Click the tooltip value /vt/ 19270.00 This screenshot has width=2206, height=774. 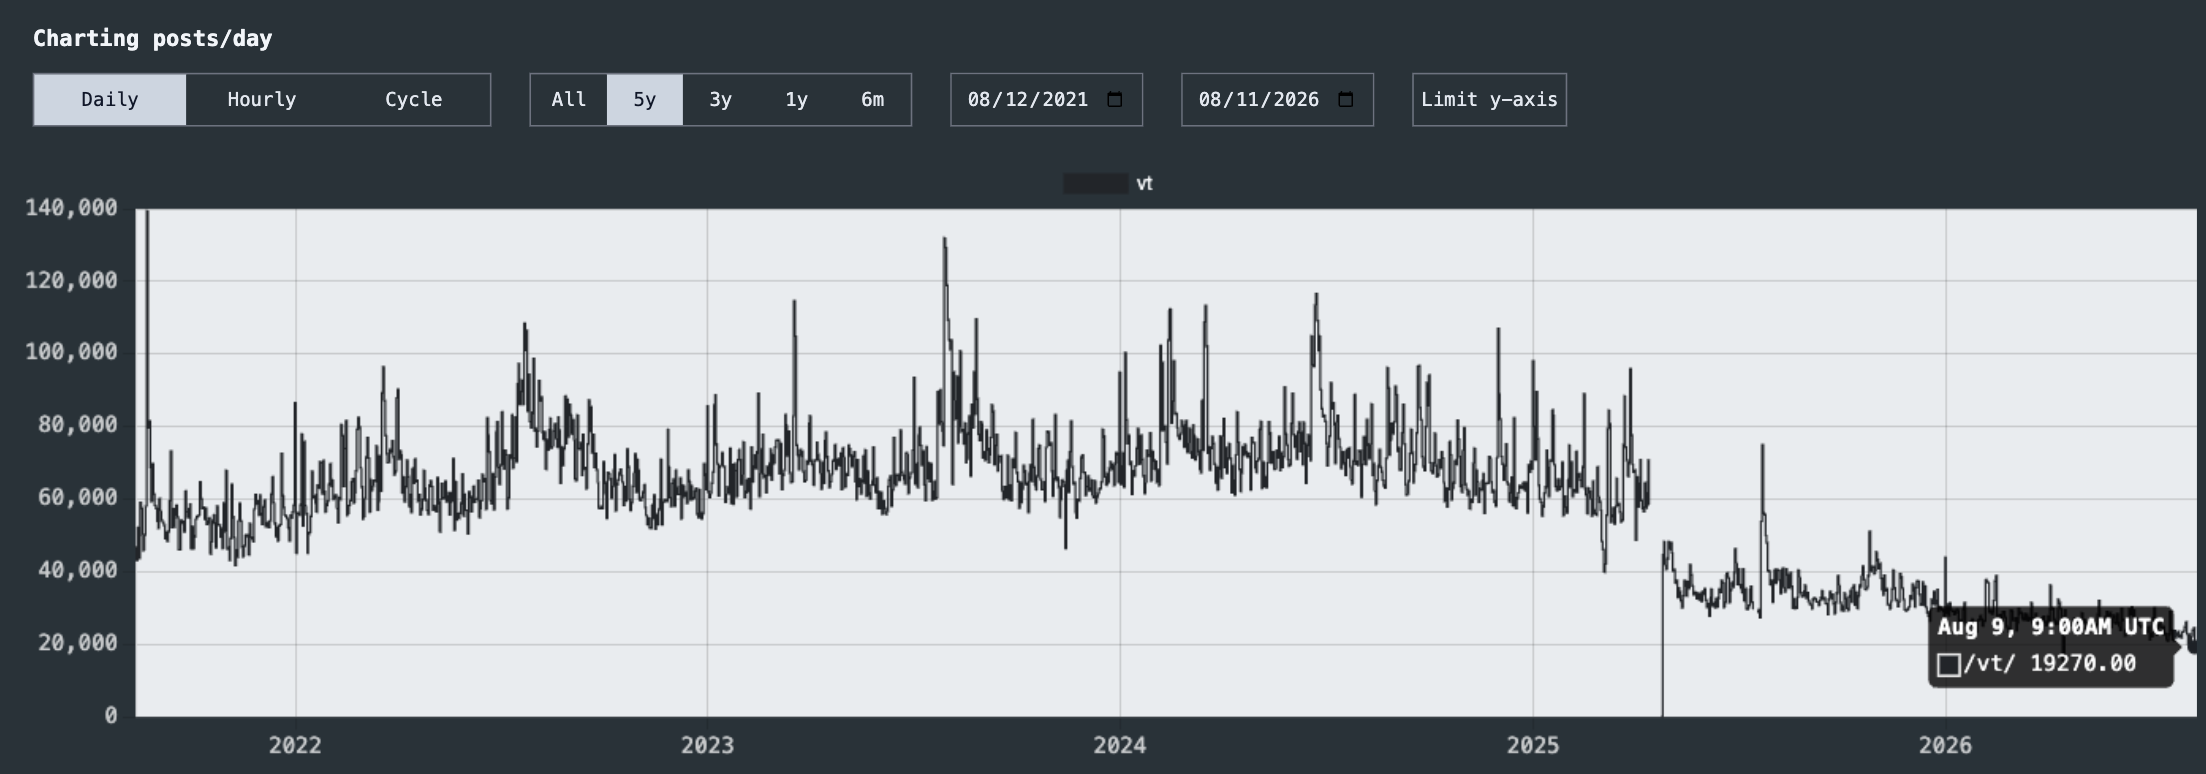tap(2050, 664)
